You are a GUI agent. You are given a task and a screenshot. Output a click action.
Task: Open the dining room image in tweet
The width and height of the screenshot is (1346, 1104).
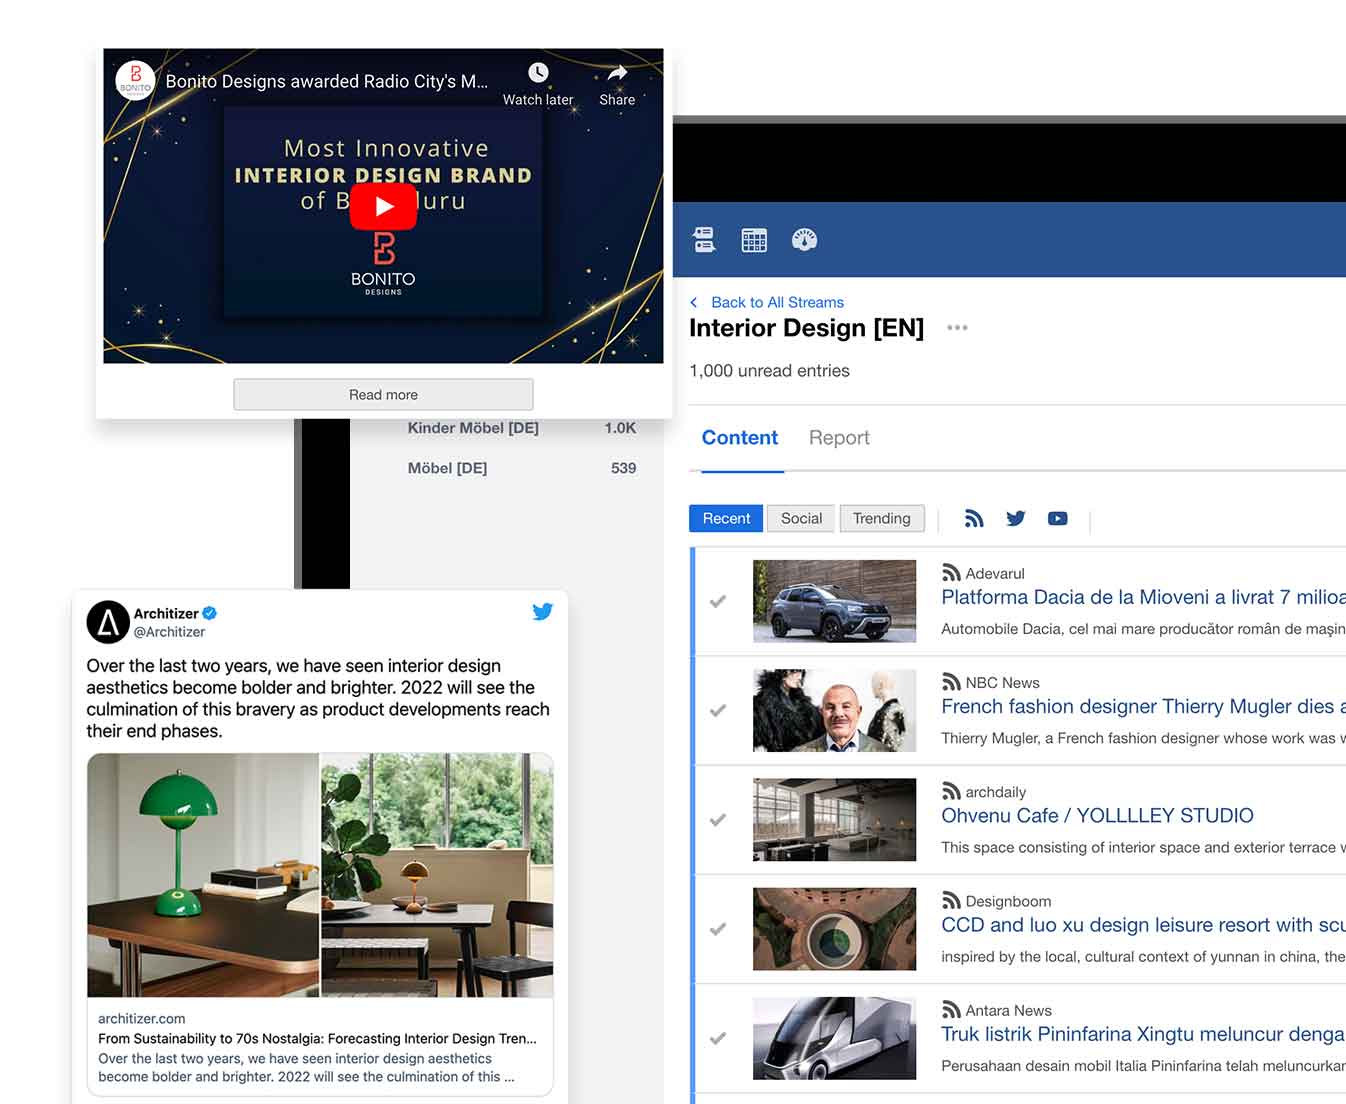tap(437, 875)
